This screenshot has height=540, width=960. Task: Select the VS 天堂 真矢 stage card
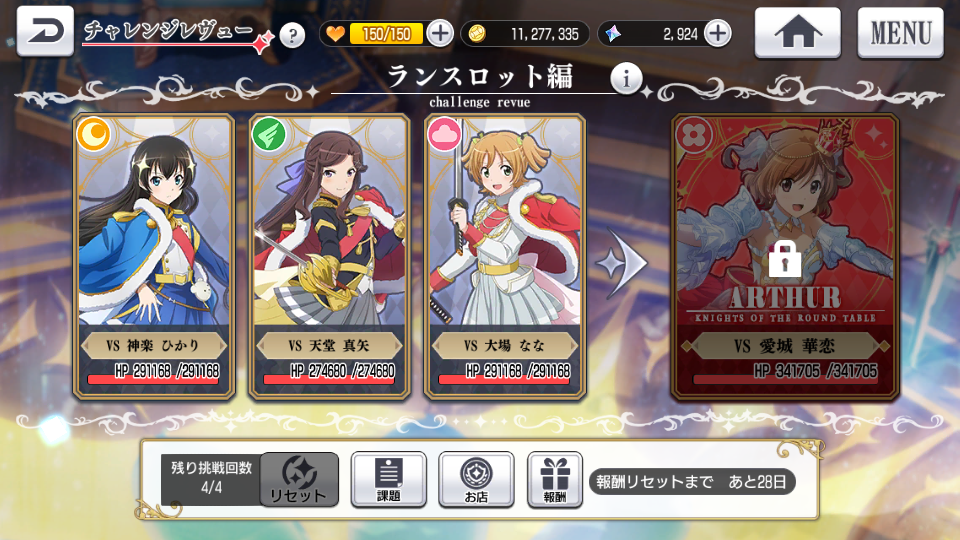[x=329, y=257]
